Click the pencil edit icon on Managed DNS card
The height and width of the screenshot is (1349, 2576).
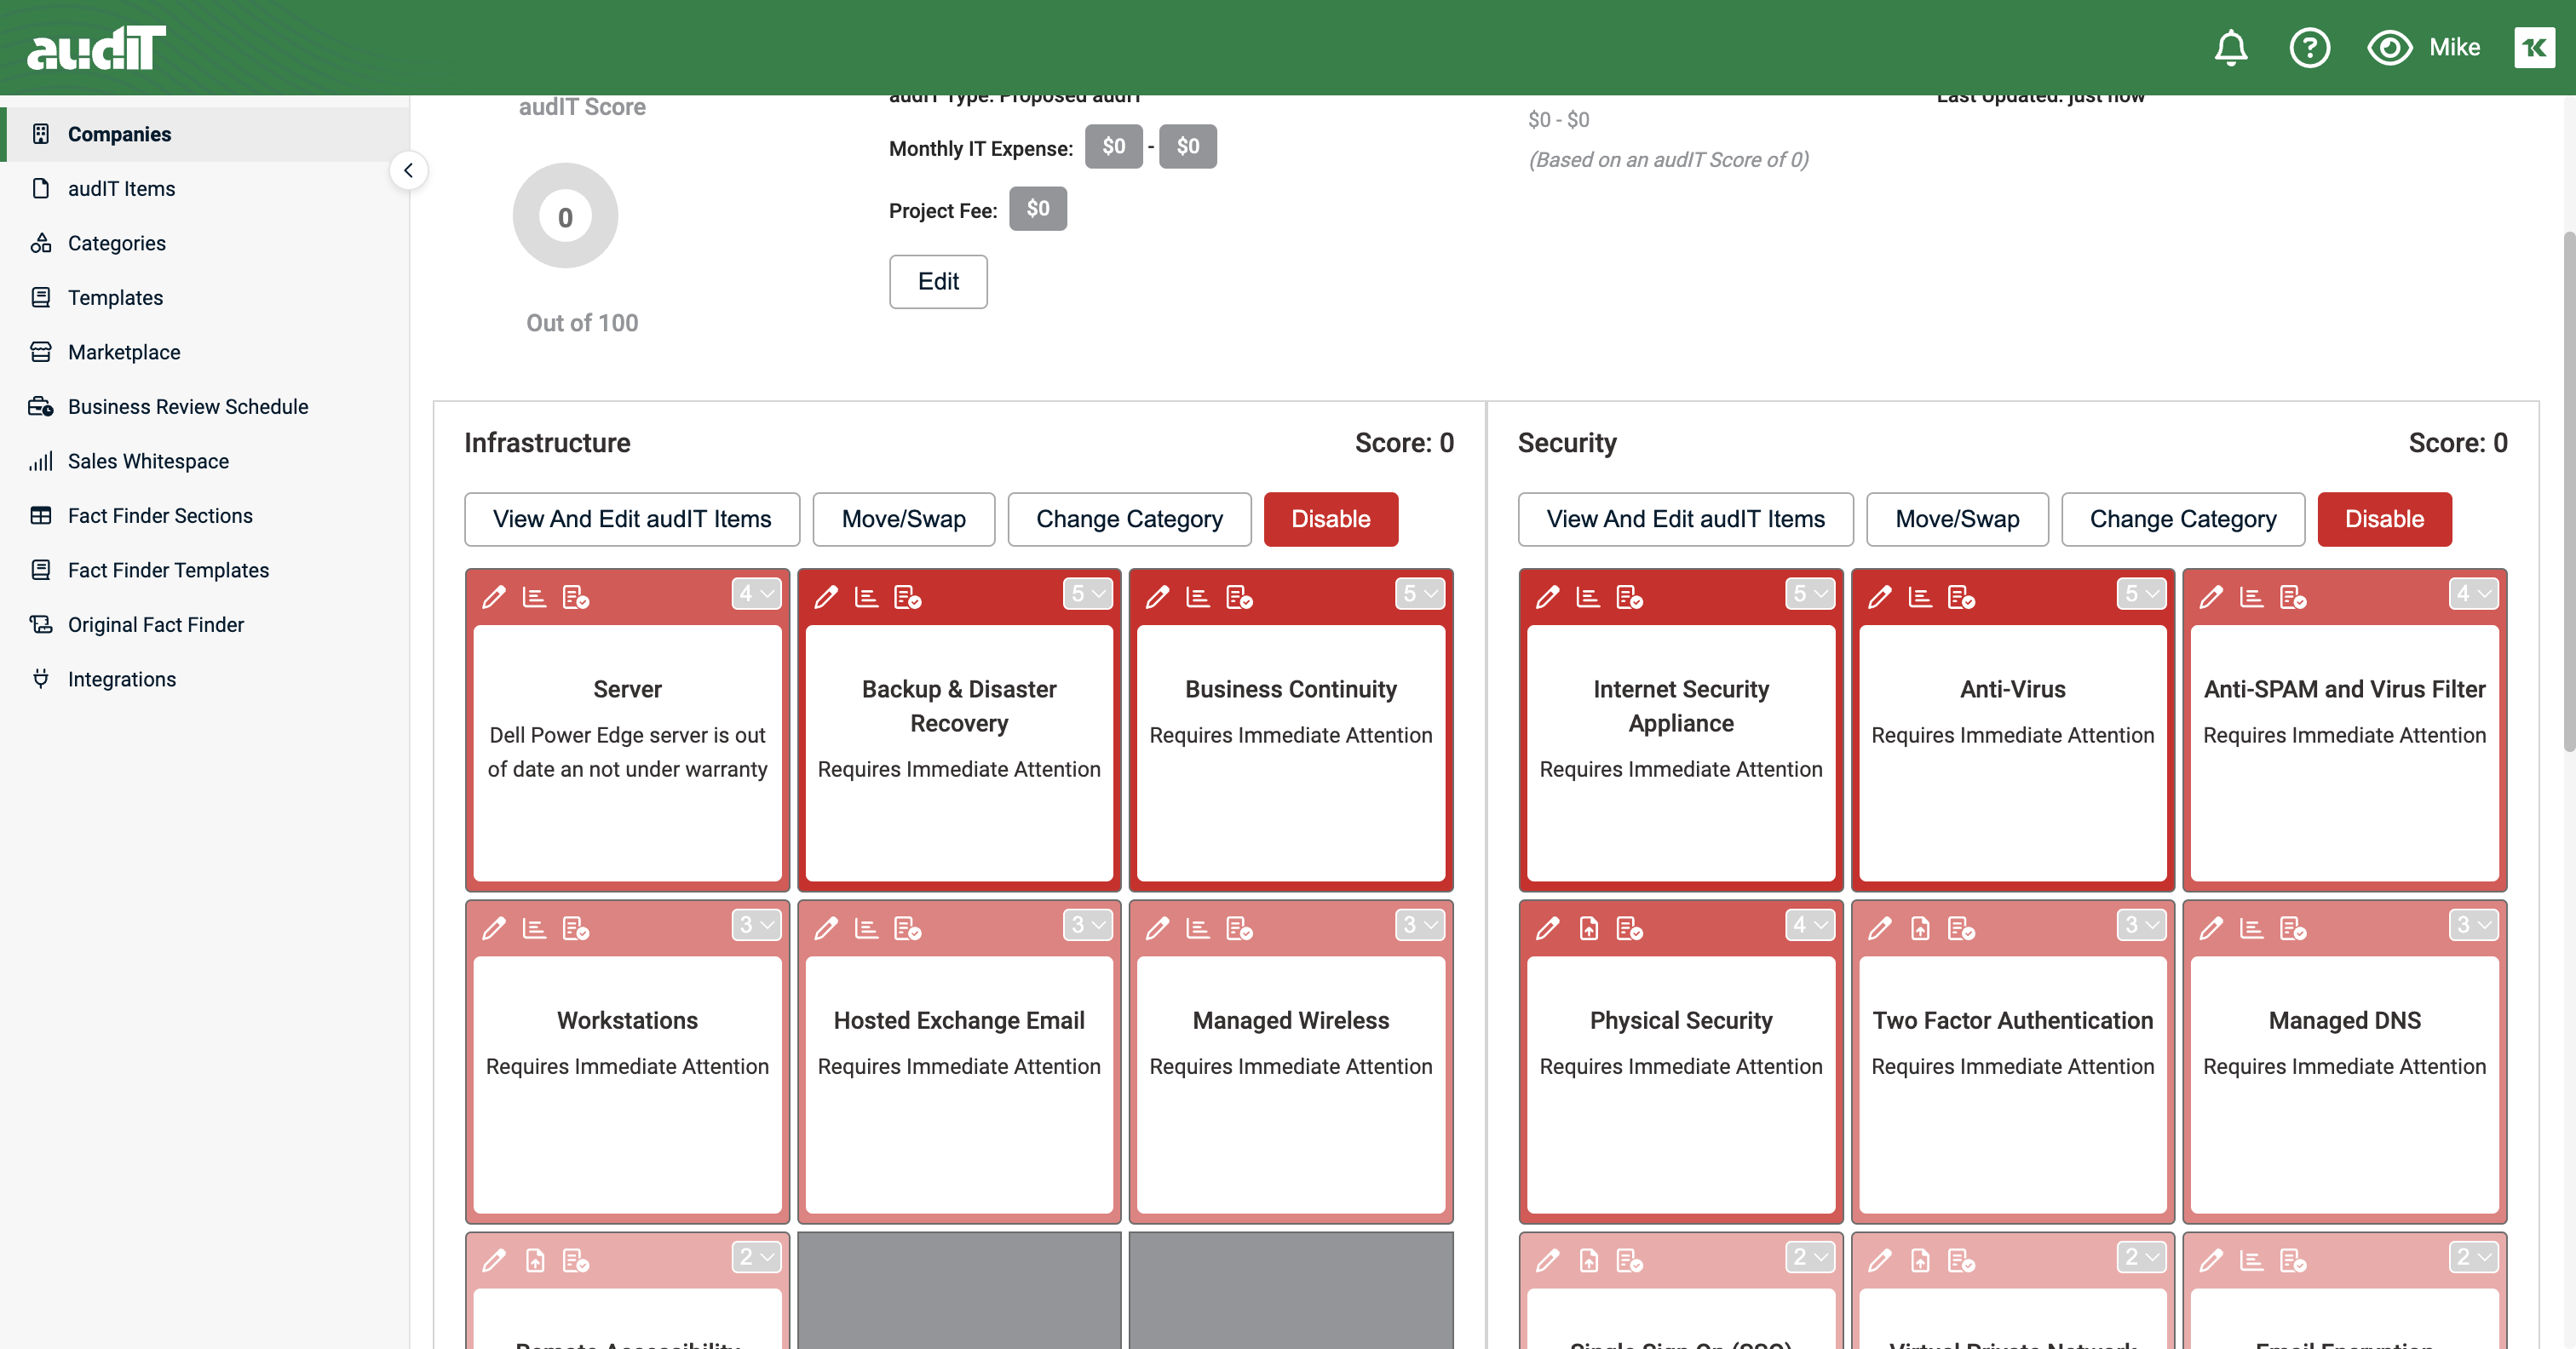click(x=2212, y=928)
